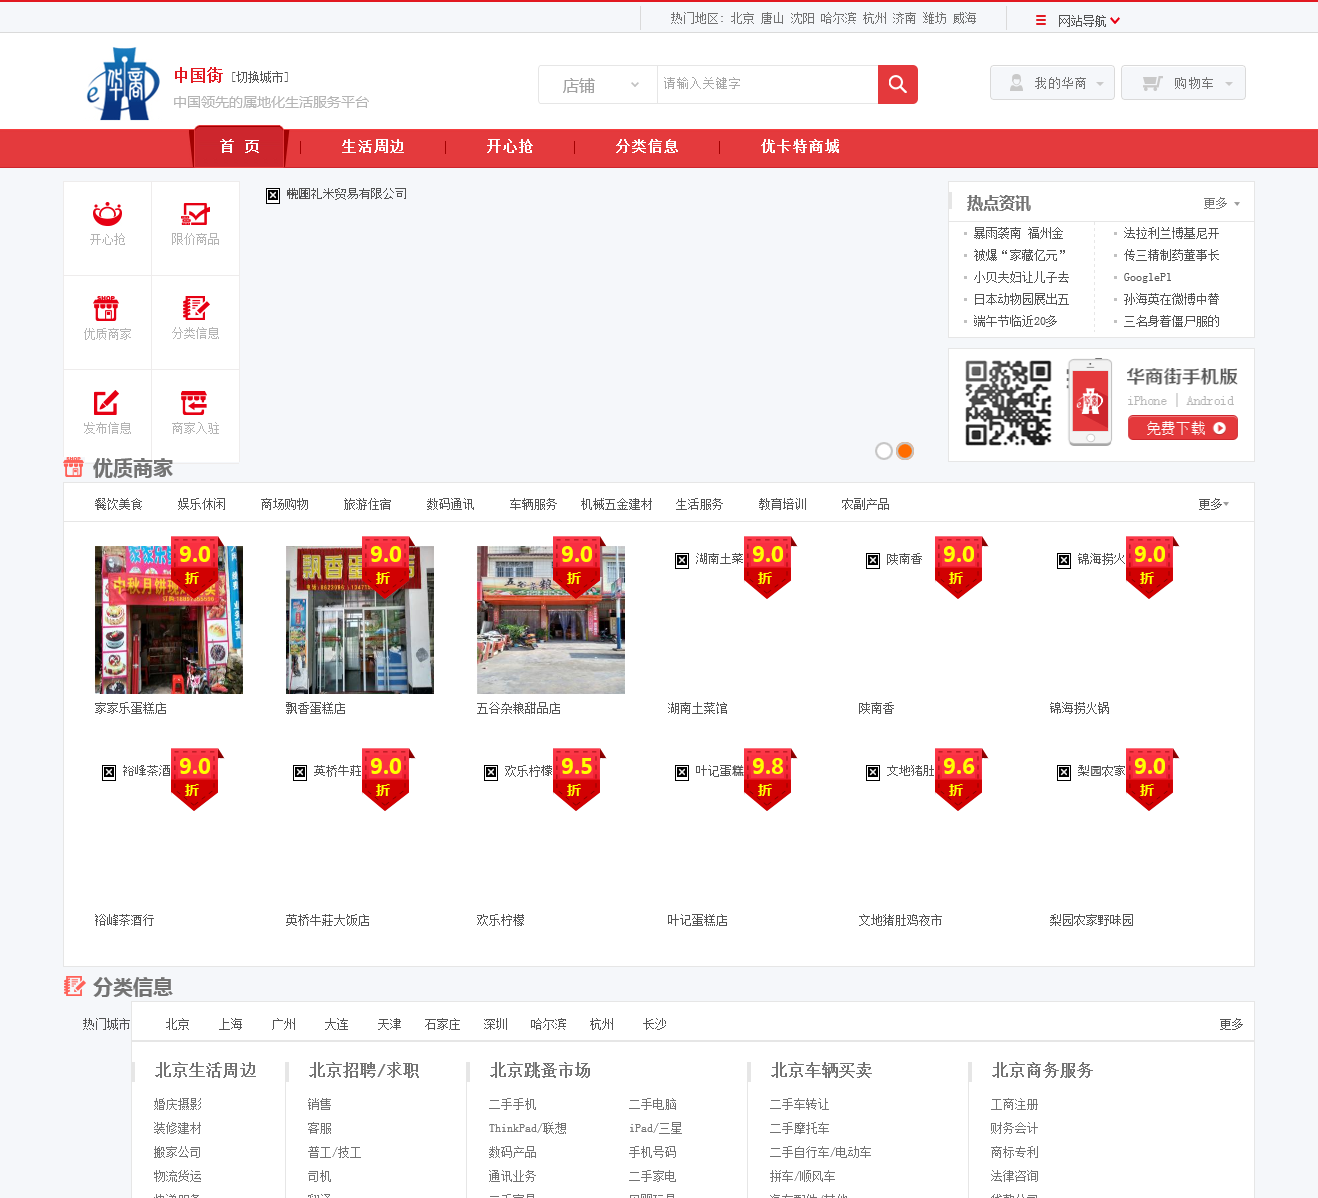
Task: Open 工商注册 link
Action: click(1014, 1104)
